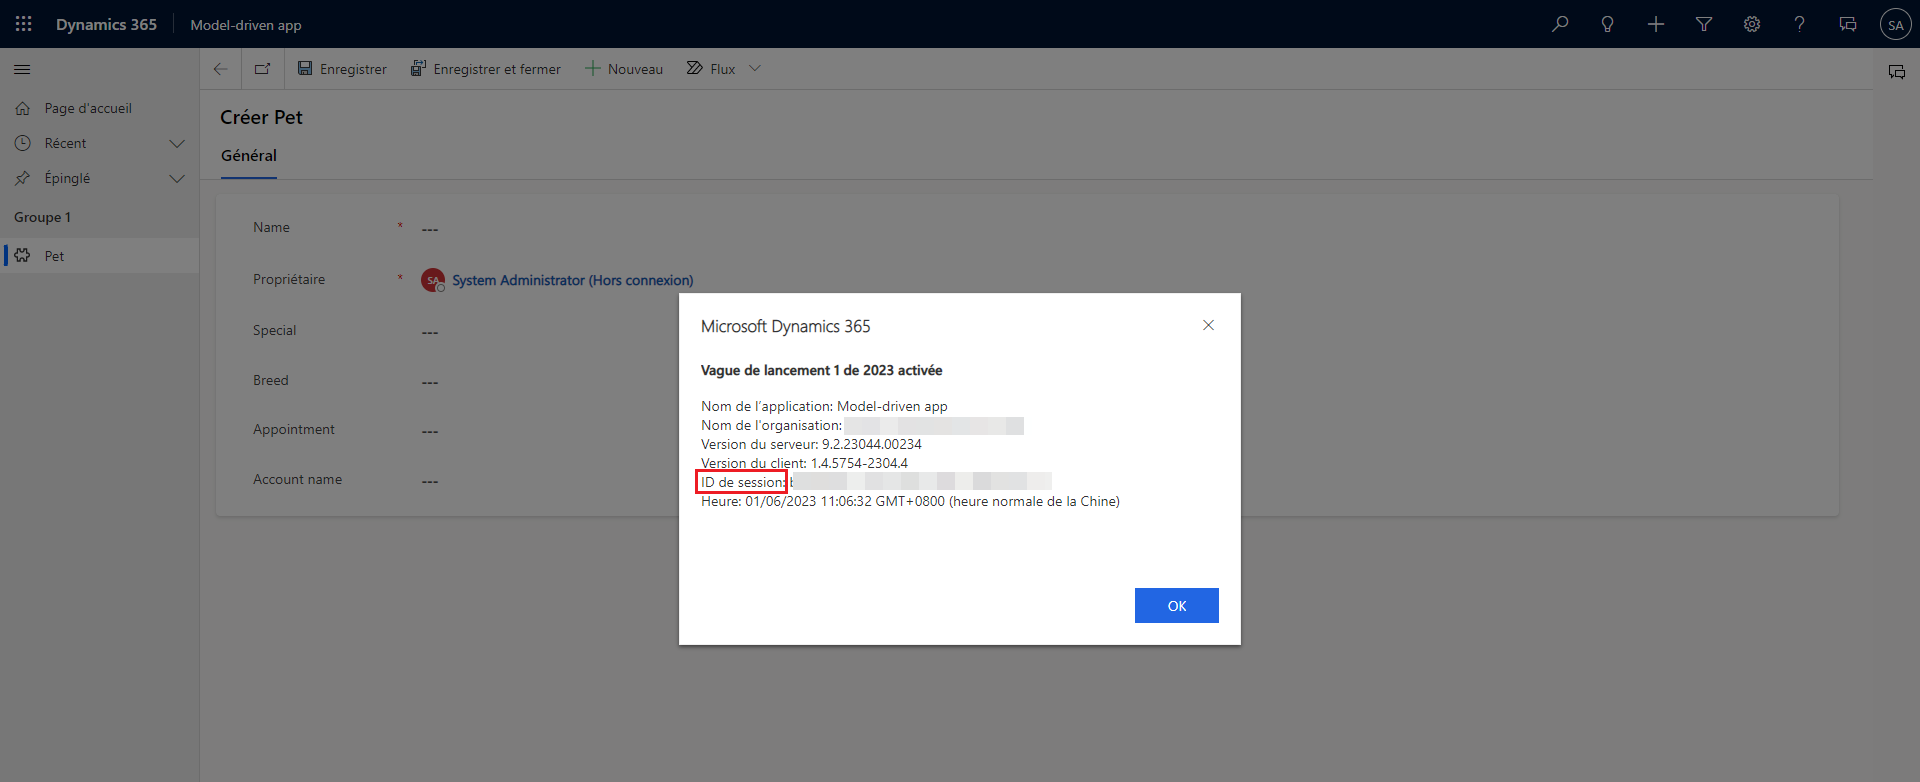Viewport: 1920px width, 782px height.
Task: Click the Enregistrer button
Action: coord(342,69)
